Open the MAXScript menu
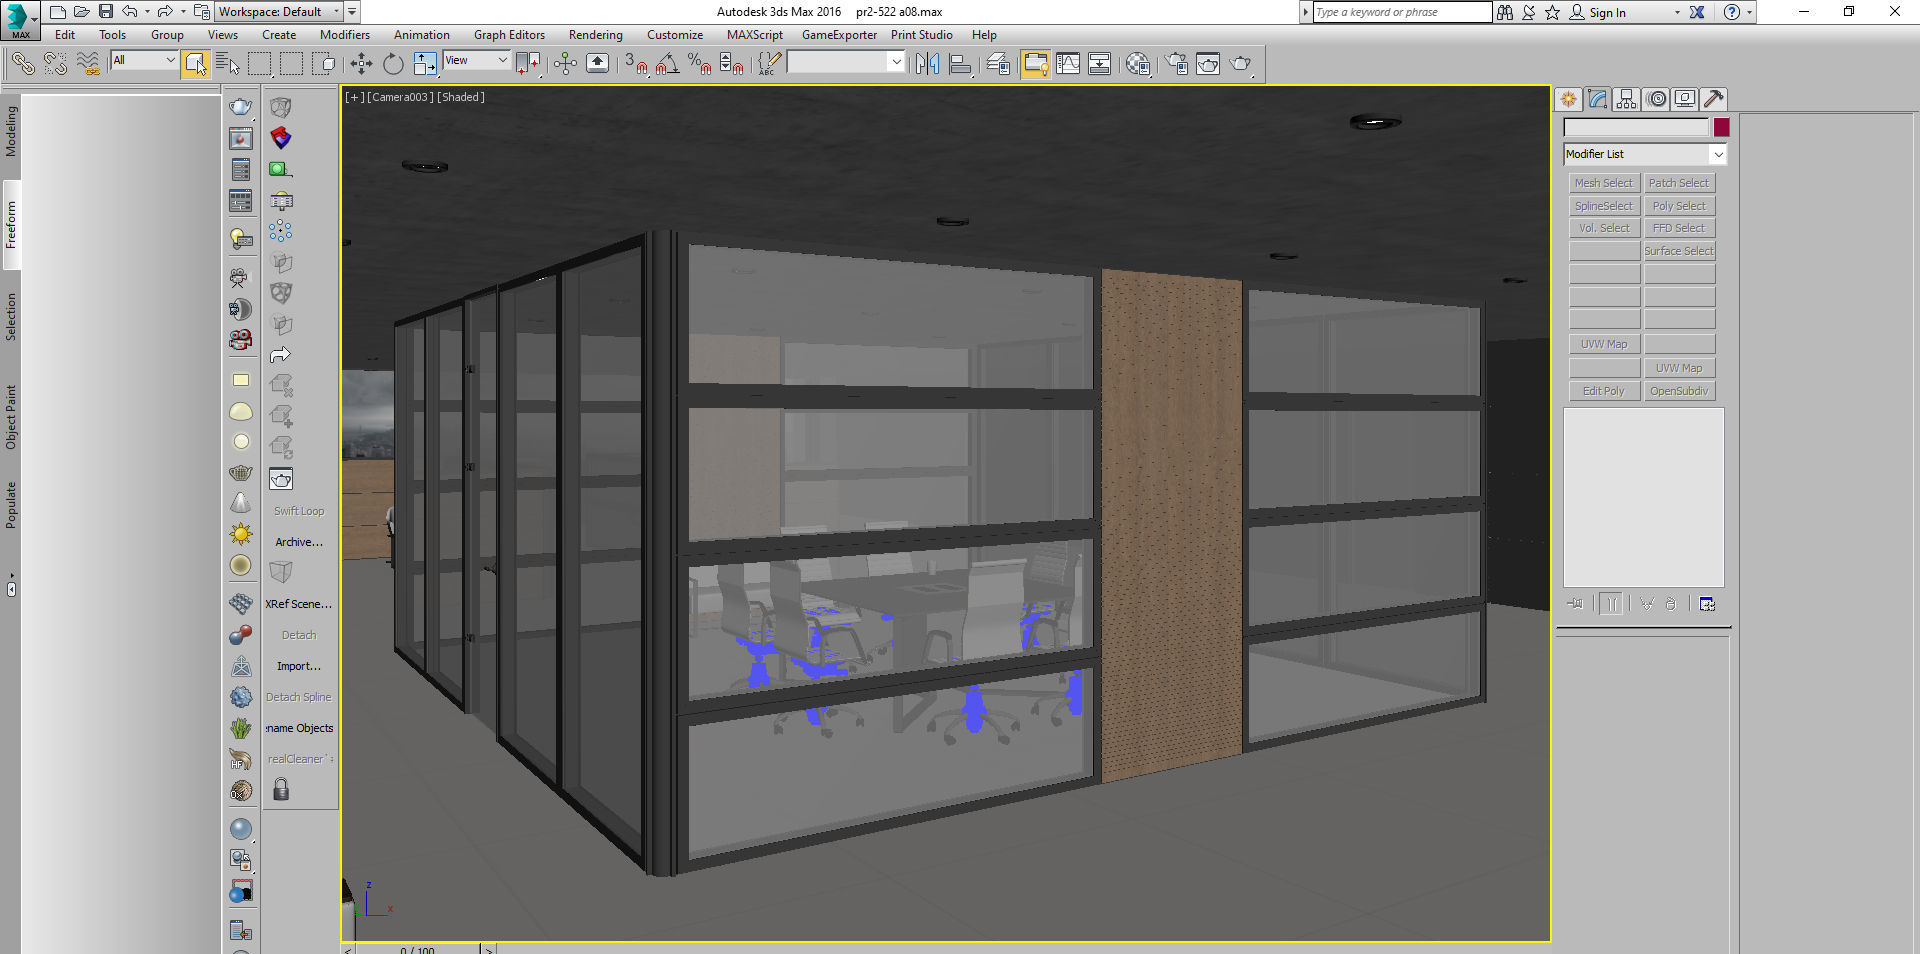Screen dimensions: 1920x954 755,35
